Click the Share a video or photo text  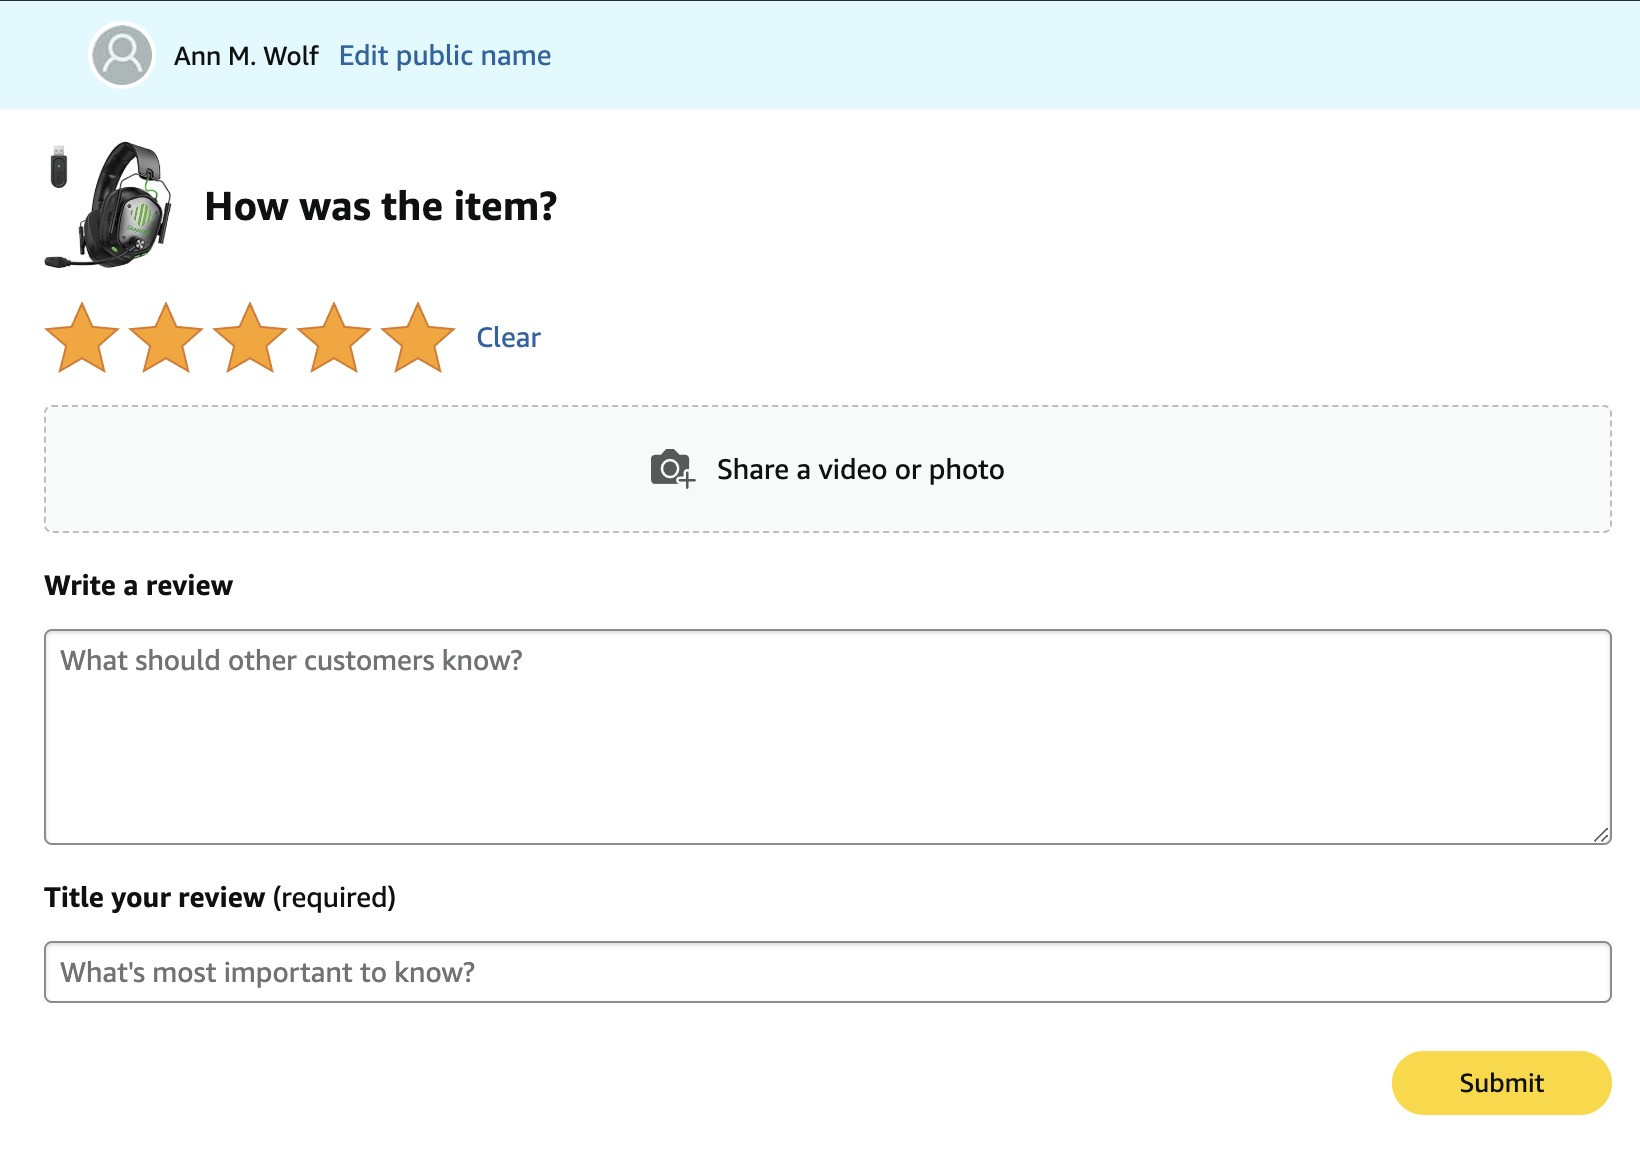[860, 470]
